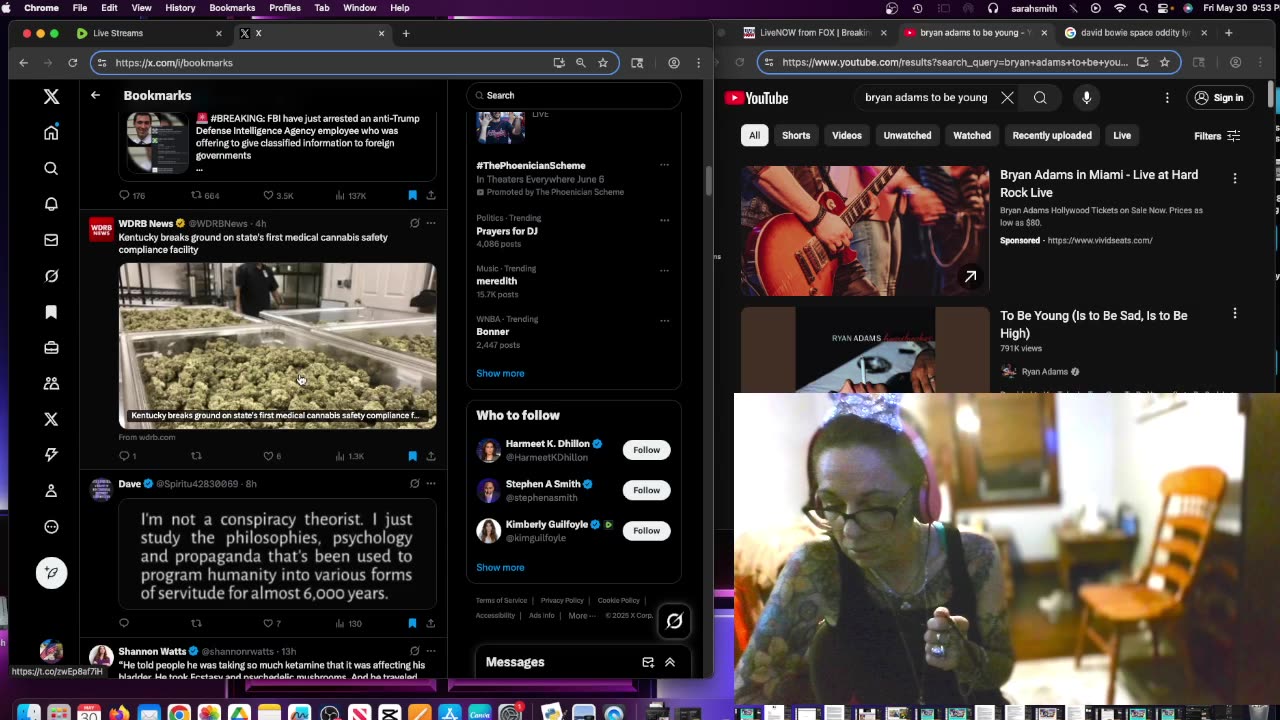Open Grok from the X sidebar
The width and height of the screenshot is (1280, 720).
pos(51,276)
